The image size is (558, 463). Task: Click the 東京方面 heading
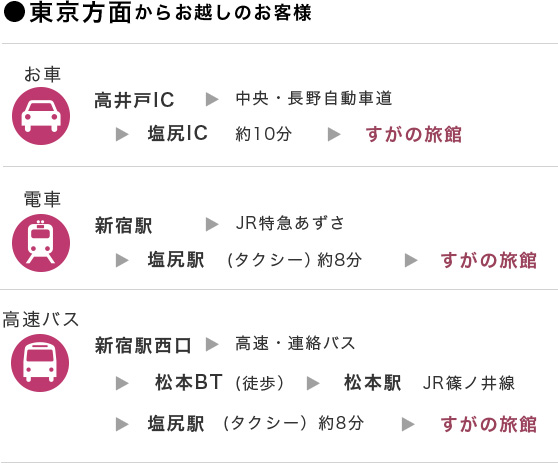pyautogui.click(x=80, y=13)
